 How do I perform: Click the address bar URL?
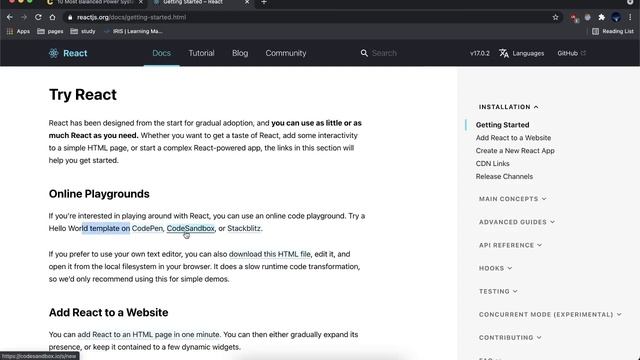131,17
